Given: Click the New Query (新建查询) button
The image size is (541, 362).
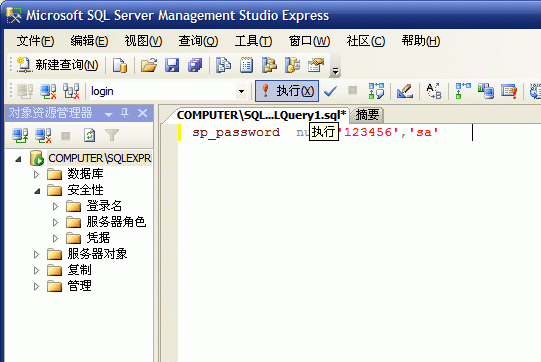Looking at the screenshot, I should click(x=58, y=65).
